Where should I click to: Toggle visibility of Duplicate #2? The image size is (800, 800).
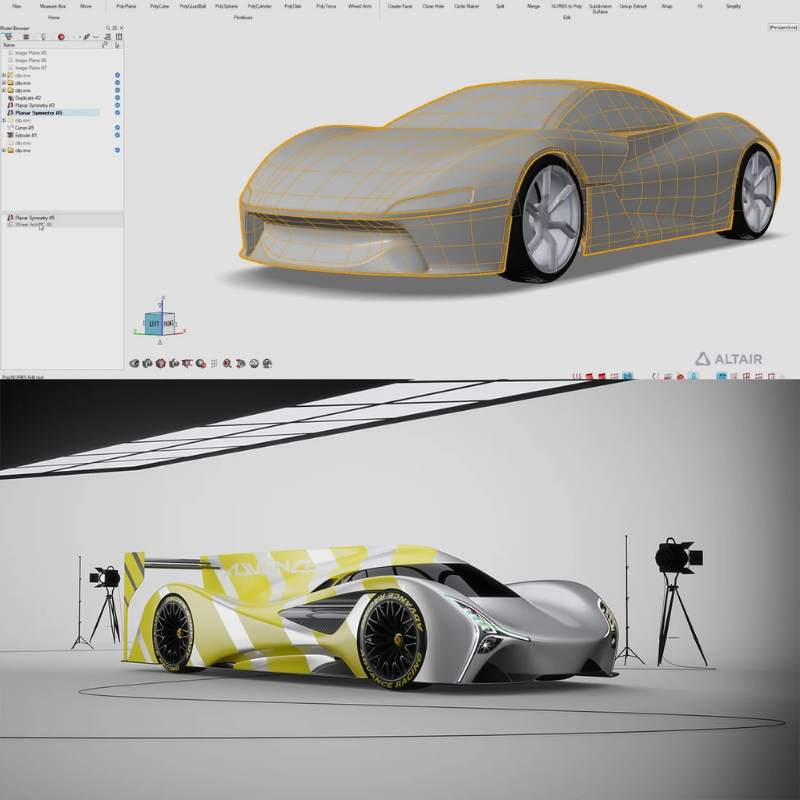(x=117, y=98)
